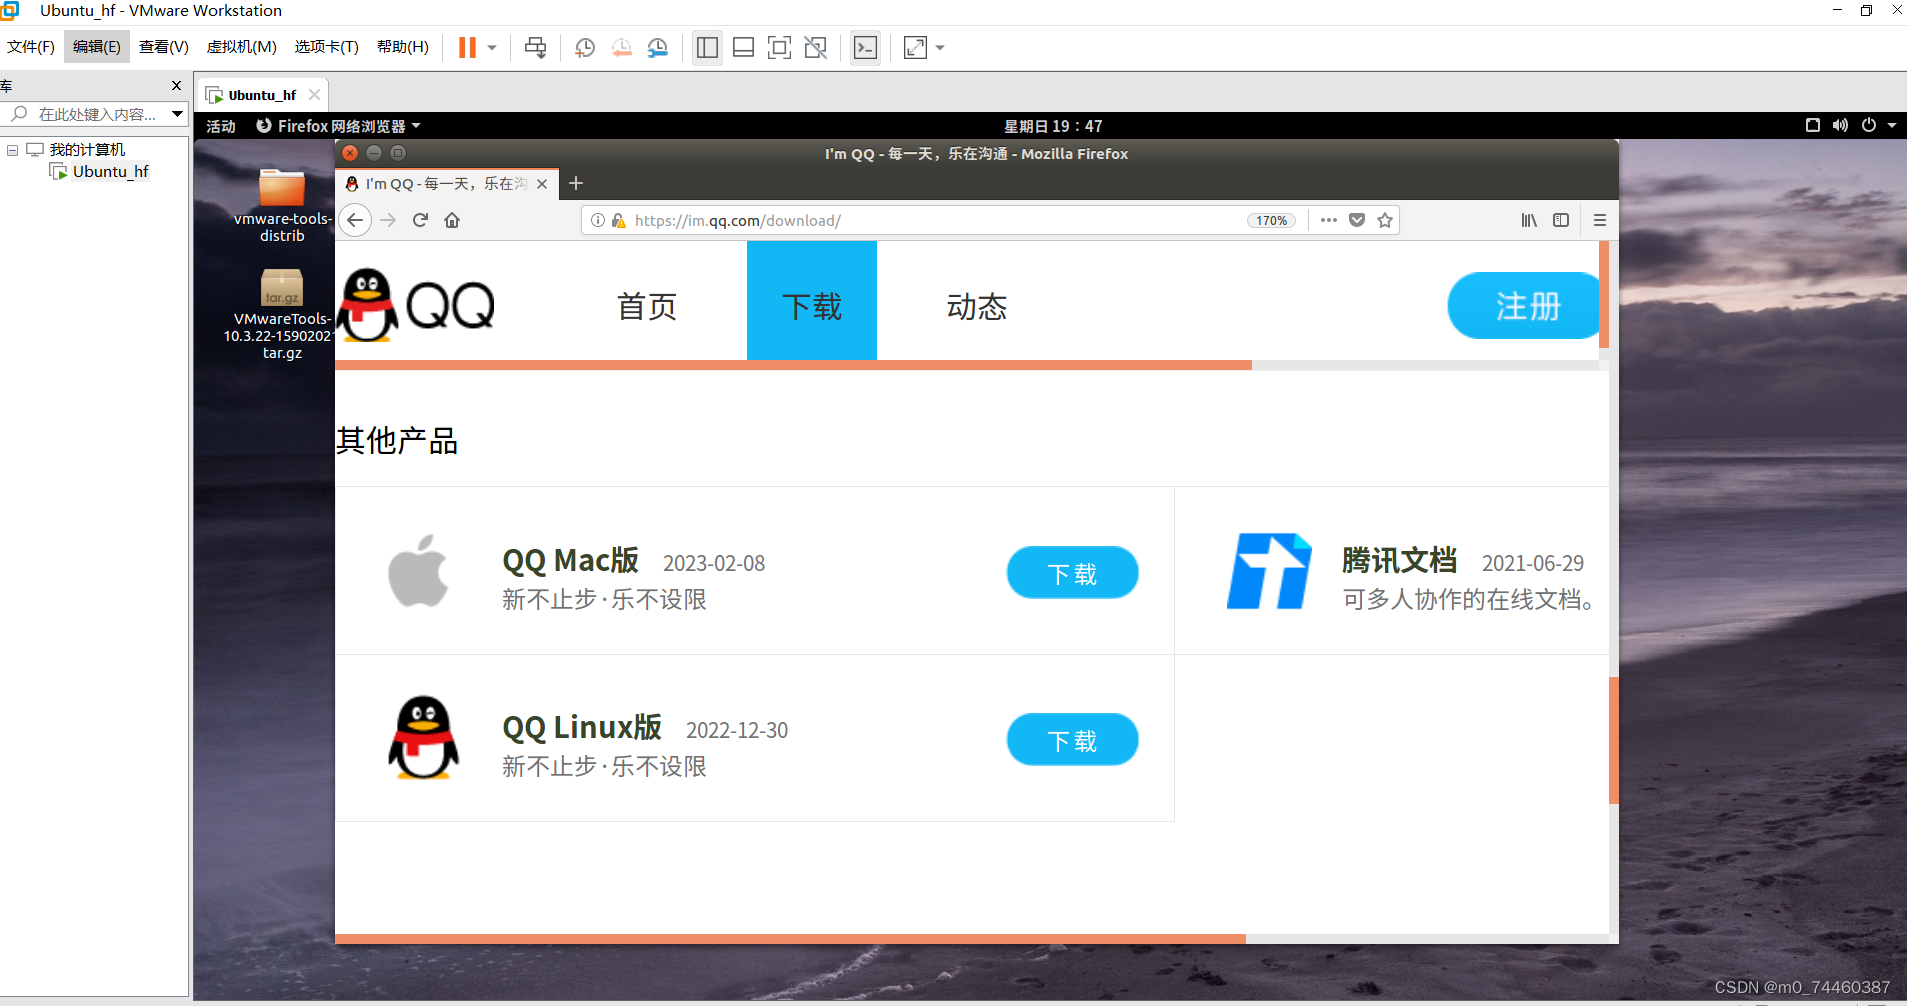Image resolution: width=1907 pixels, height=1006 pixels.
Task: Reload the current page in Firefox
Action: pyautogui.click(x=419, y=220)
